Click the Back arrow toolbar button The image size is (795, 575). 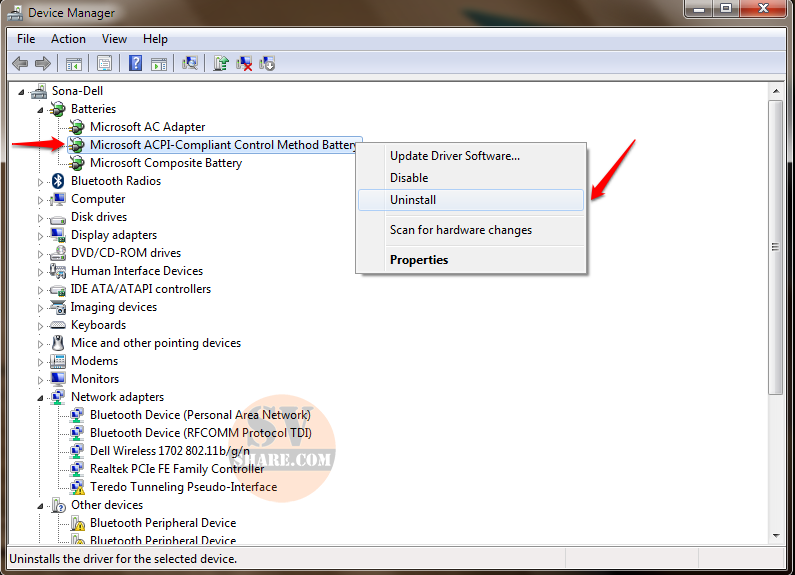coord(20,63)
